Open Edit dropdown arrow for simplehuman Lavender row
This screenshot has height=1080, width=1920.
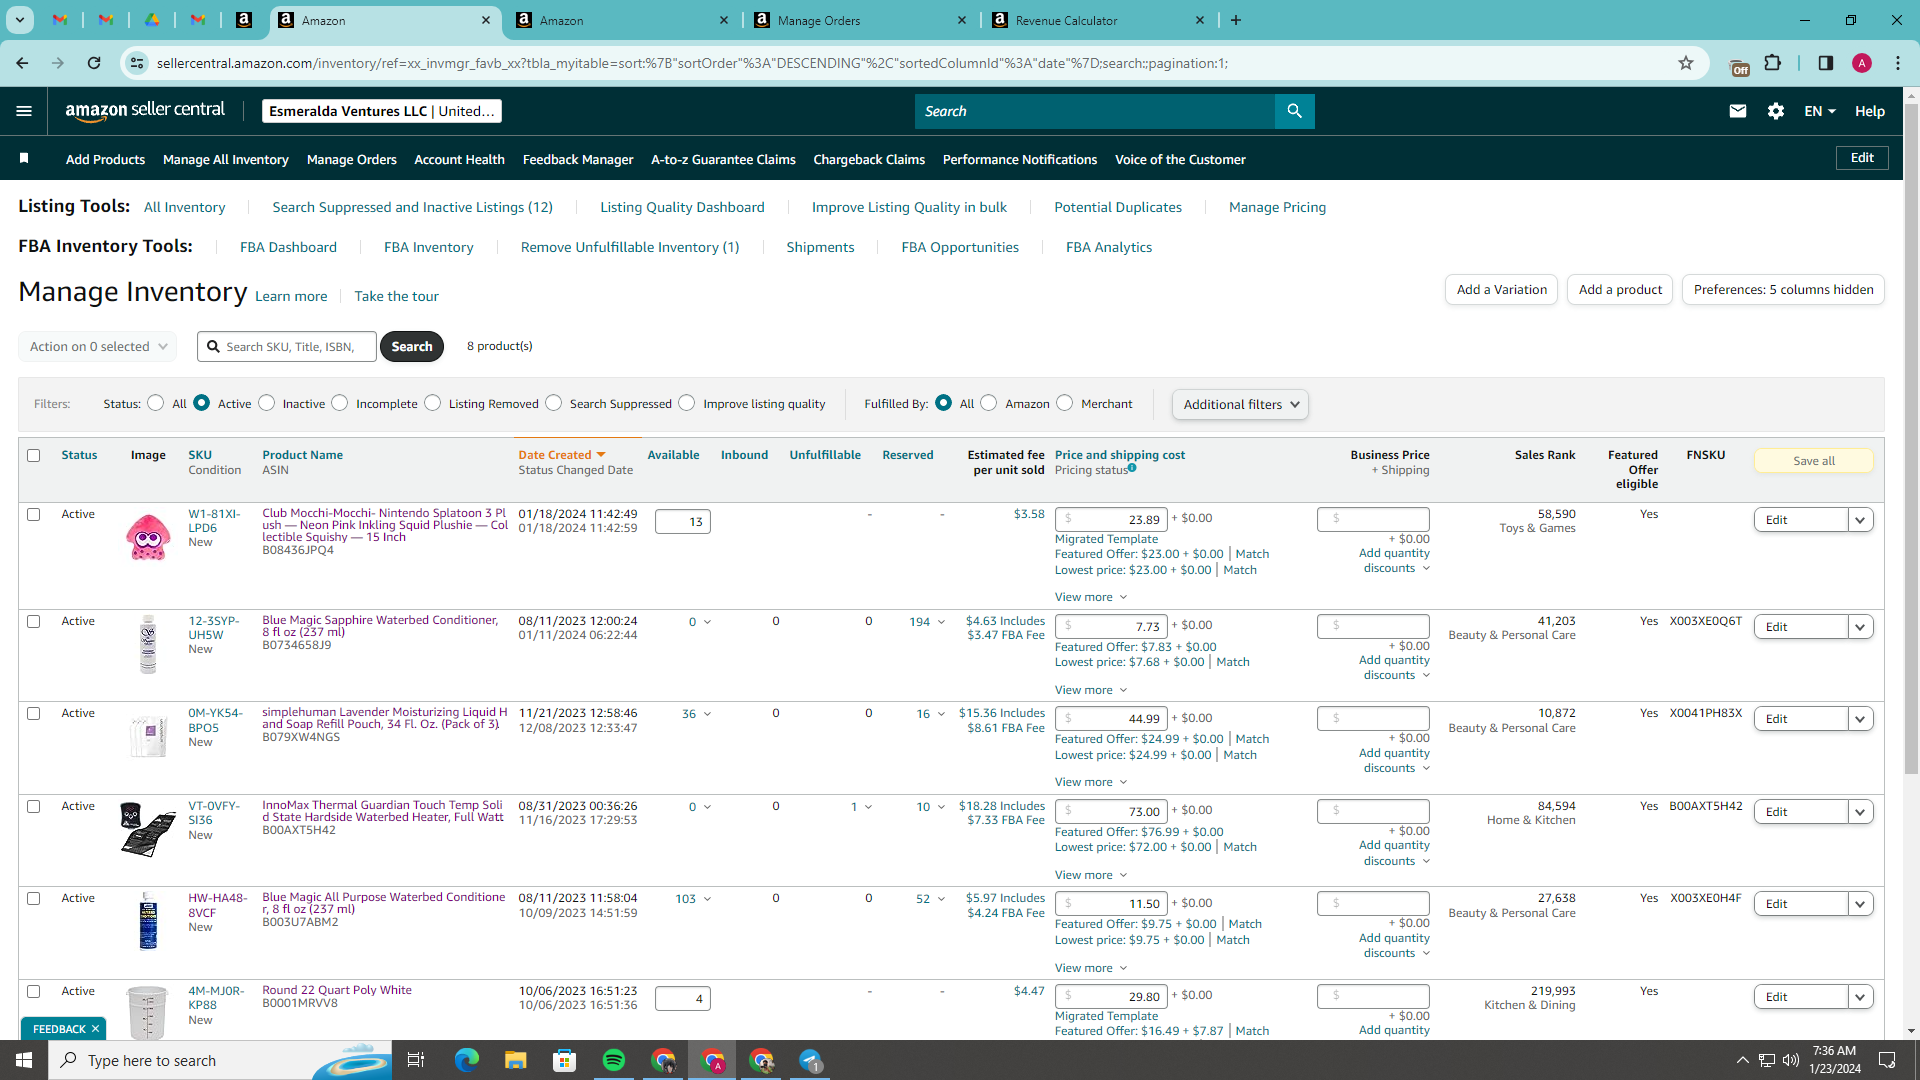pos(1860,719)
